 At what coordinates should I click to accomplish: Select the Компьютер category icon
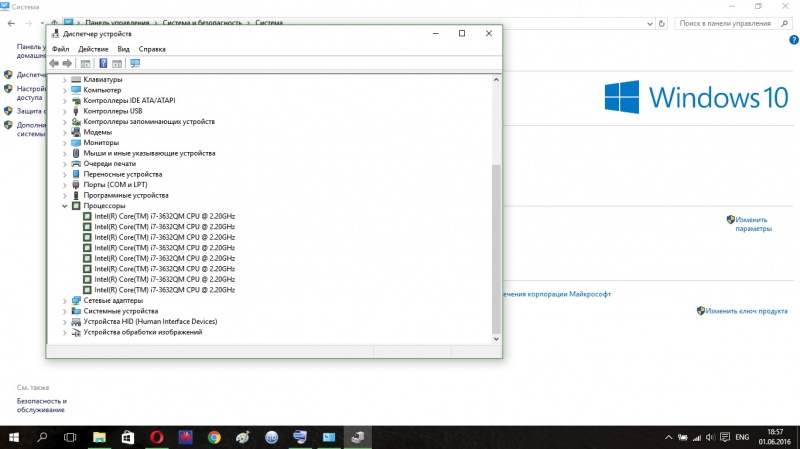tap(76, 90)
